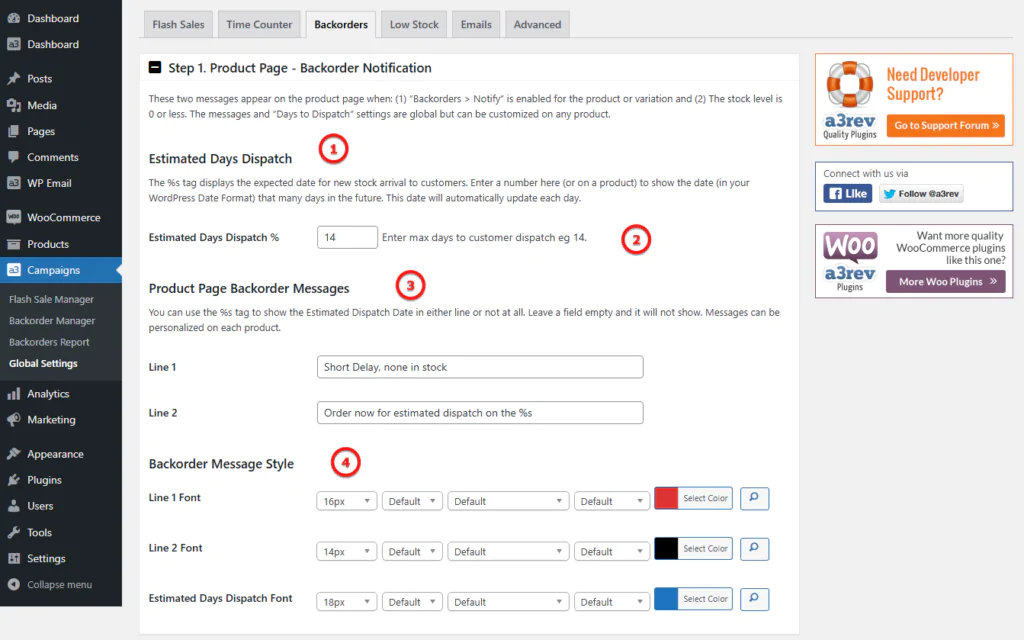Click the first Dashboard gauge icon
1024x640 pixels.
(14, 18)
